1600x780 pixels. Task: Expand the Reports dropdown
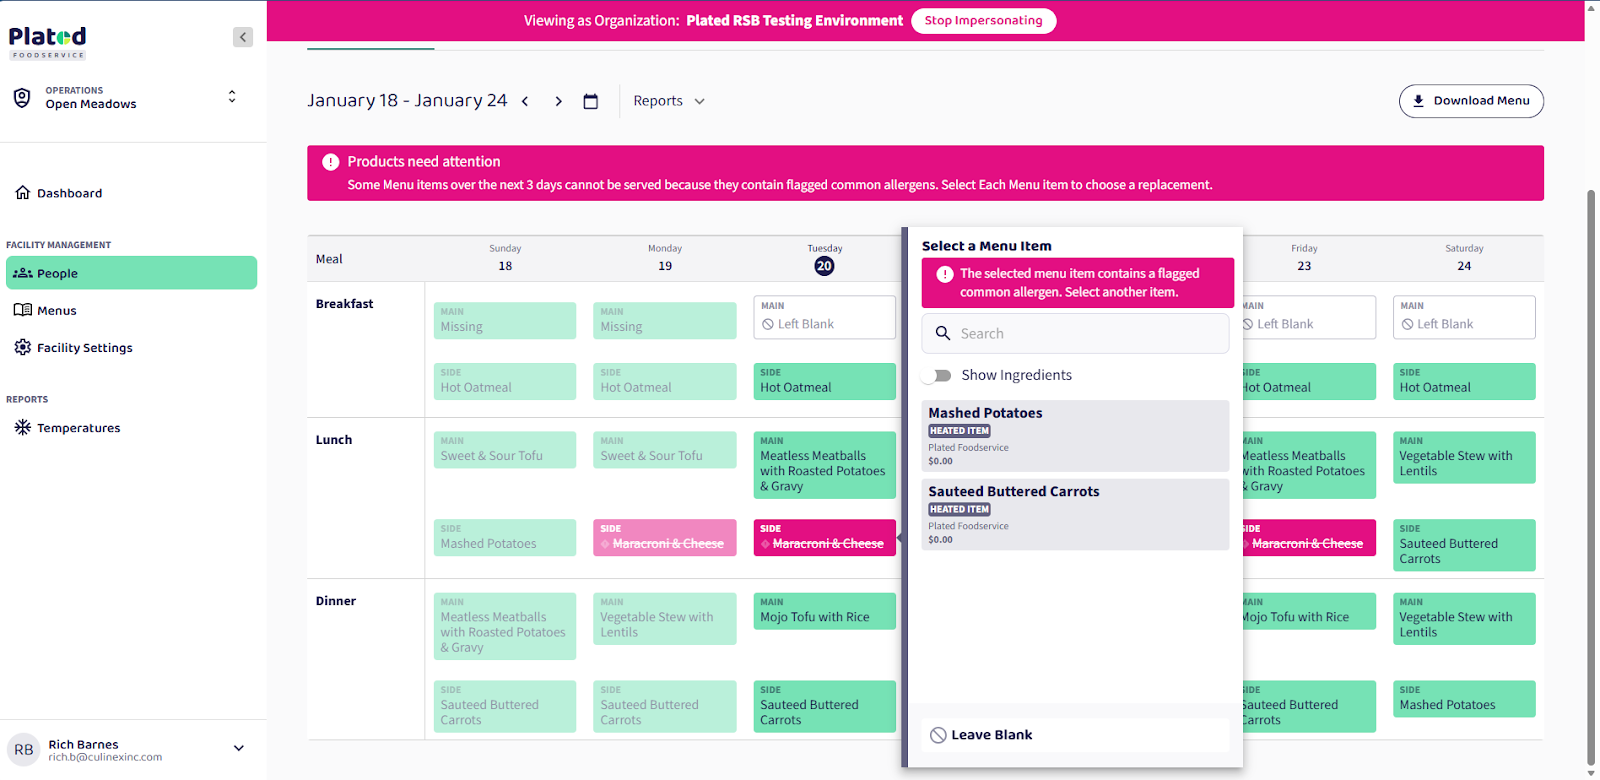click(x=669, y=101)
